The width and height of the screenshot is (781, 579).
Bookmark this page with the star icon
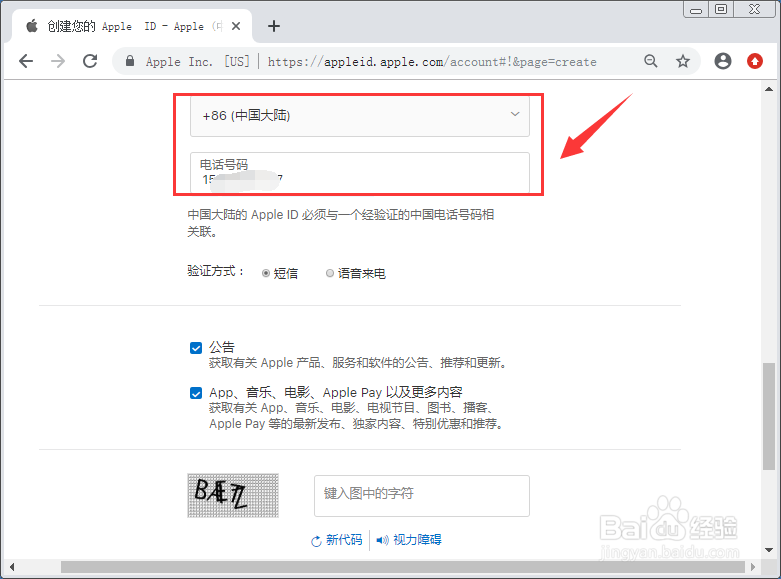coord(683,61)
